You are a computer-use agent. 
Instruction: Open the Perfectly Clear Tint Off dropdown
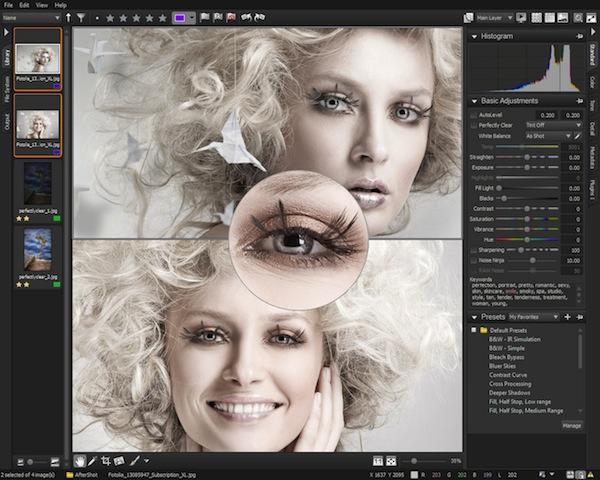pos(553,125)
